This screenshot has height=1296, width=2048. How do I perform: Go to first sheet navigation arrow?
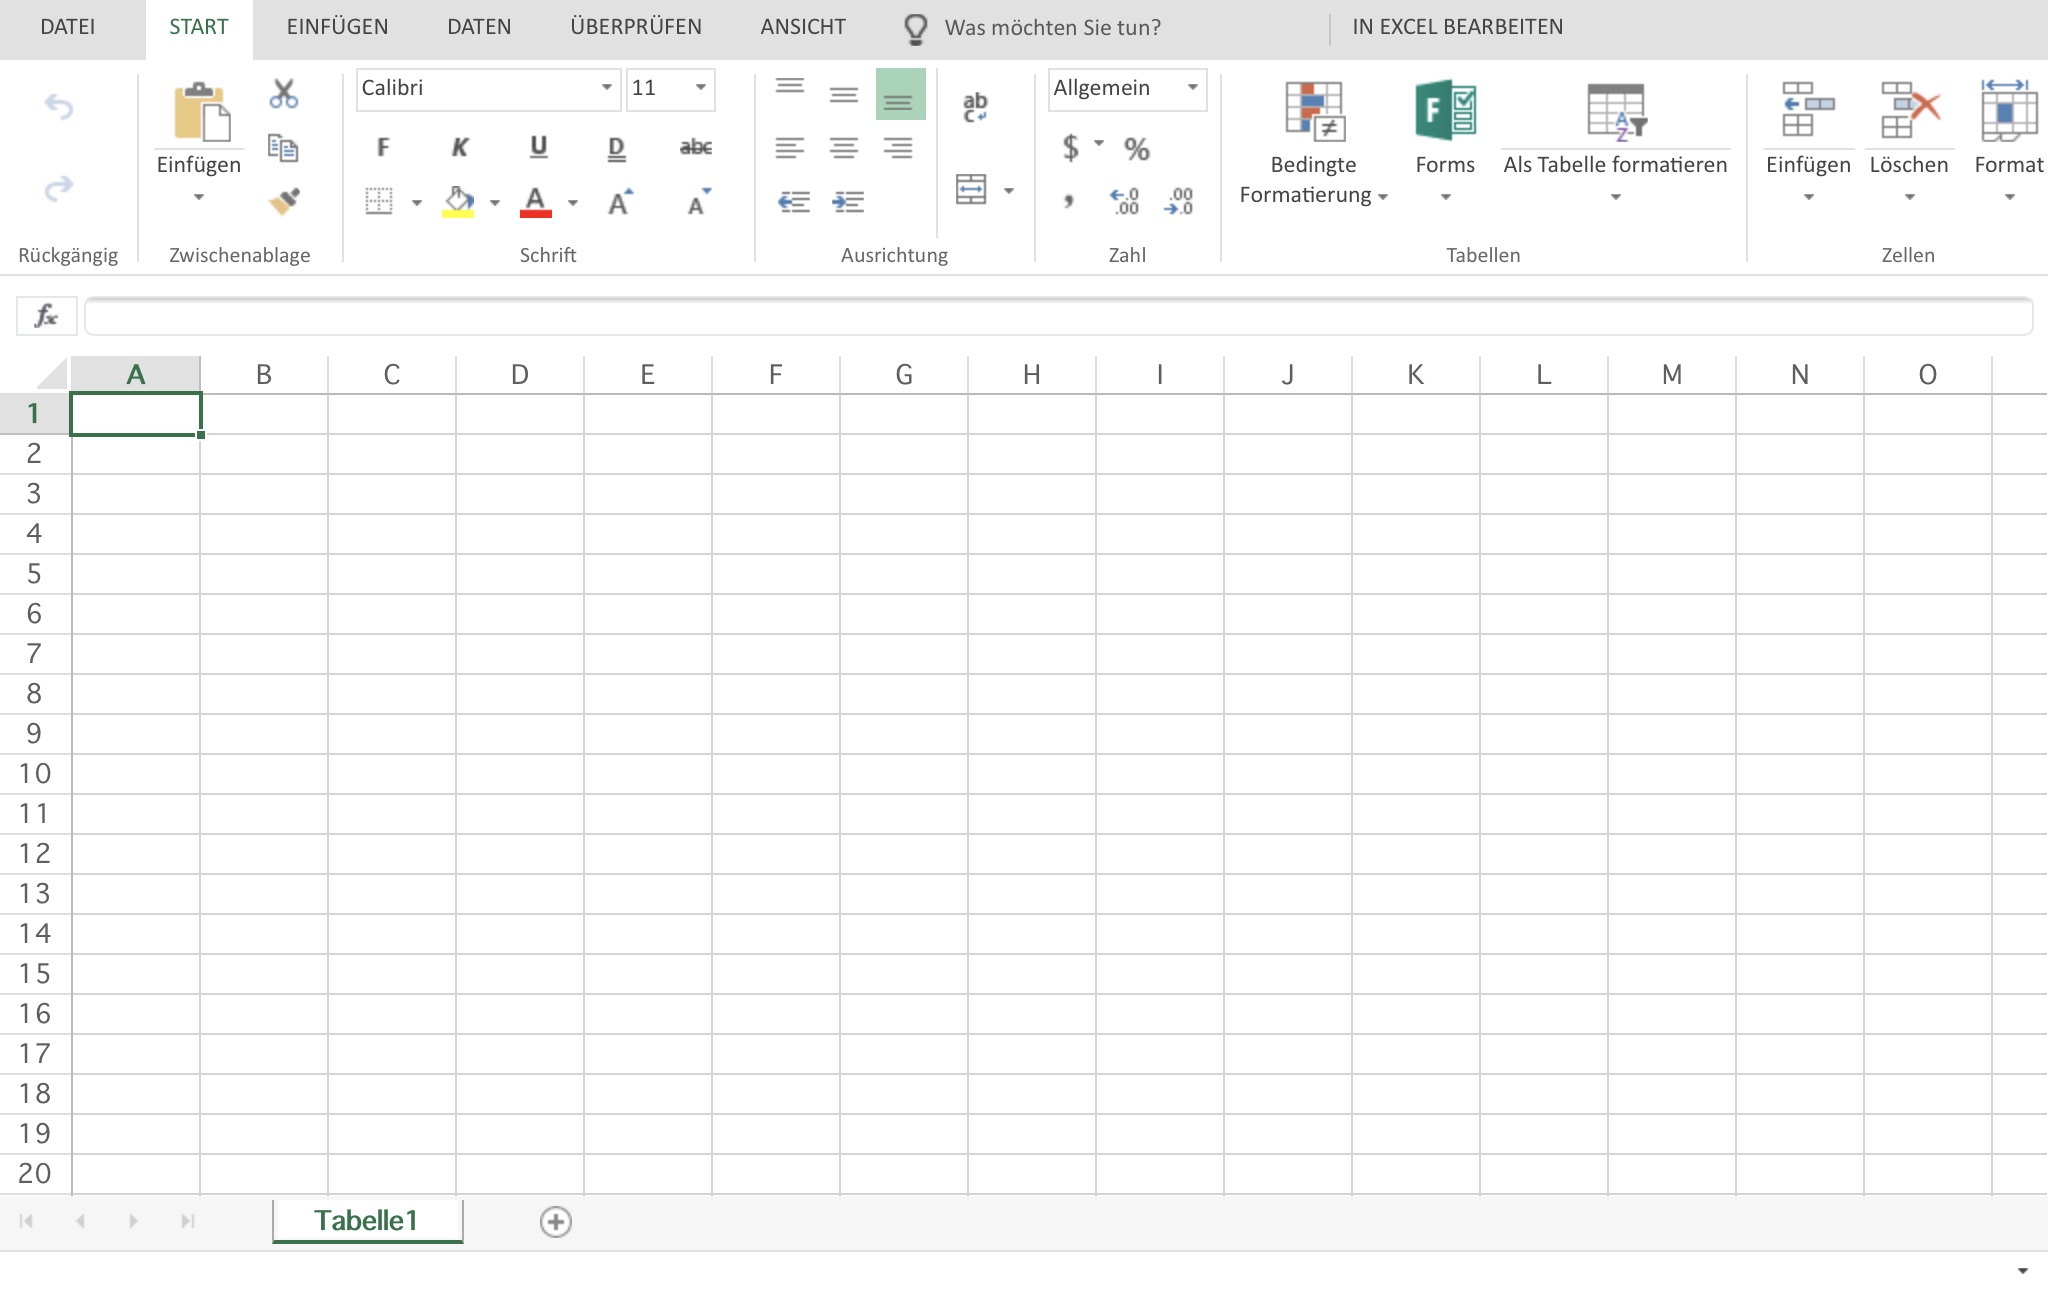click(27, 1221)
